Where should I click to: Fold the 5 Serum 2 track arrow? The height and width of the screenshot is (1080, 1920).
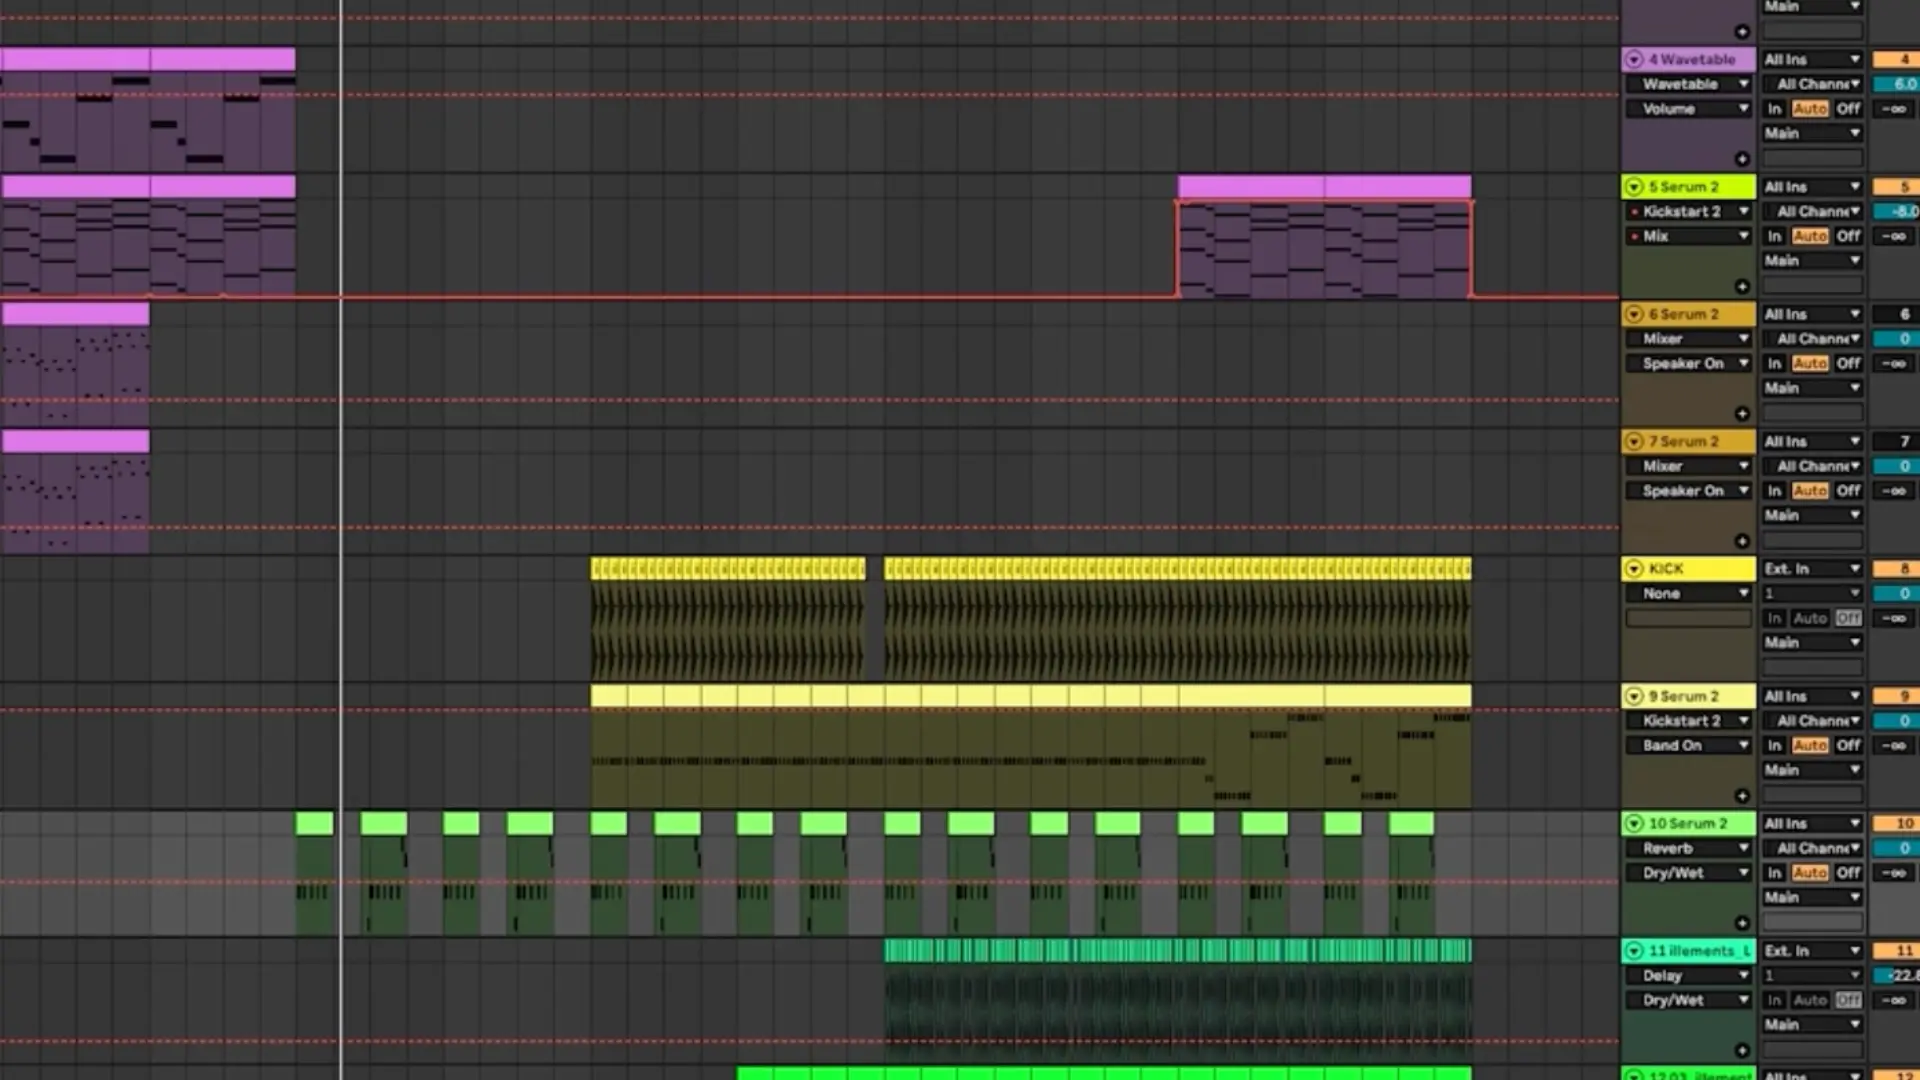click(1634, 187)
